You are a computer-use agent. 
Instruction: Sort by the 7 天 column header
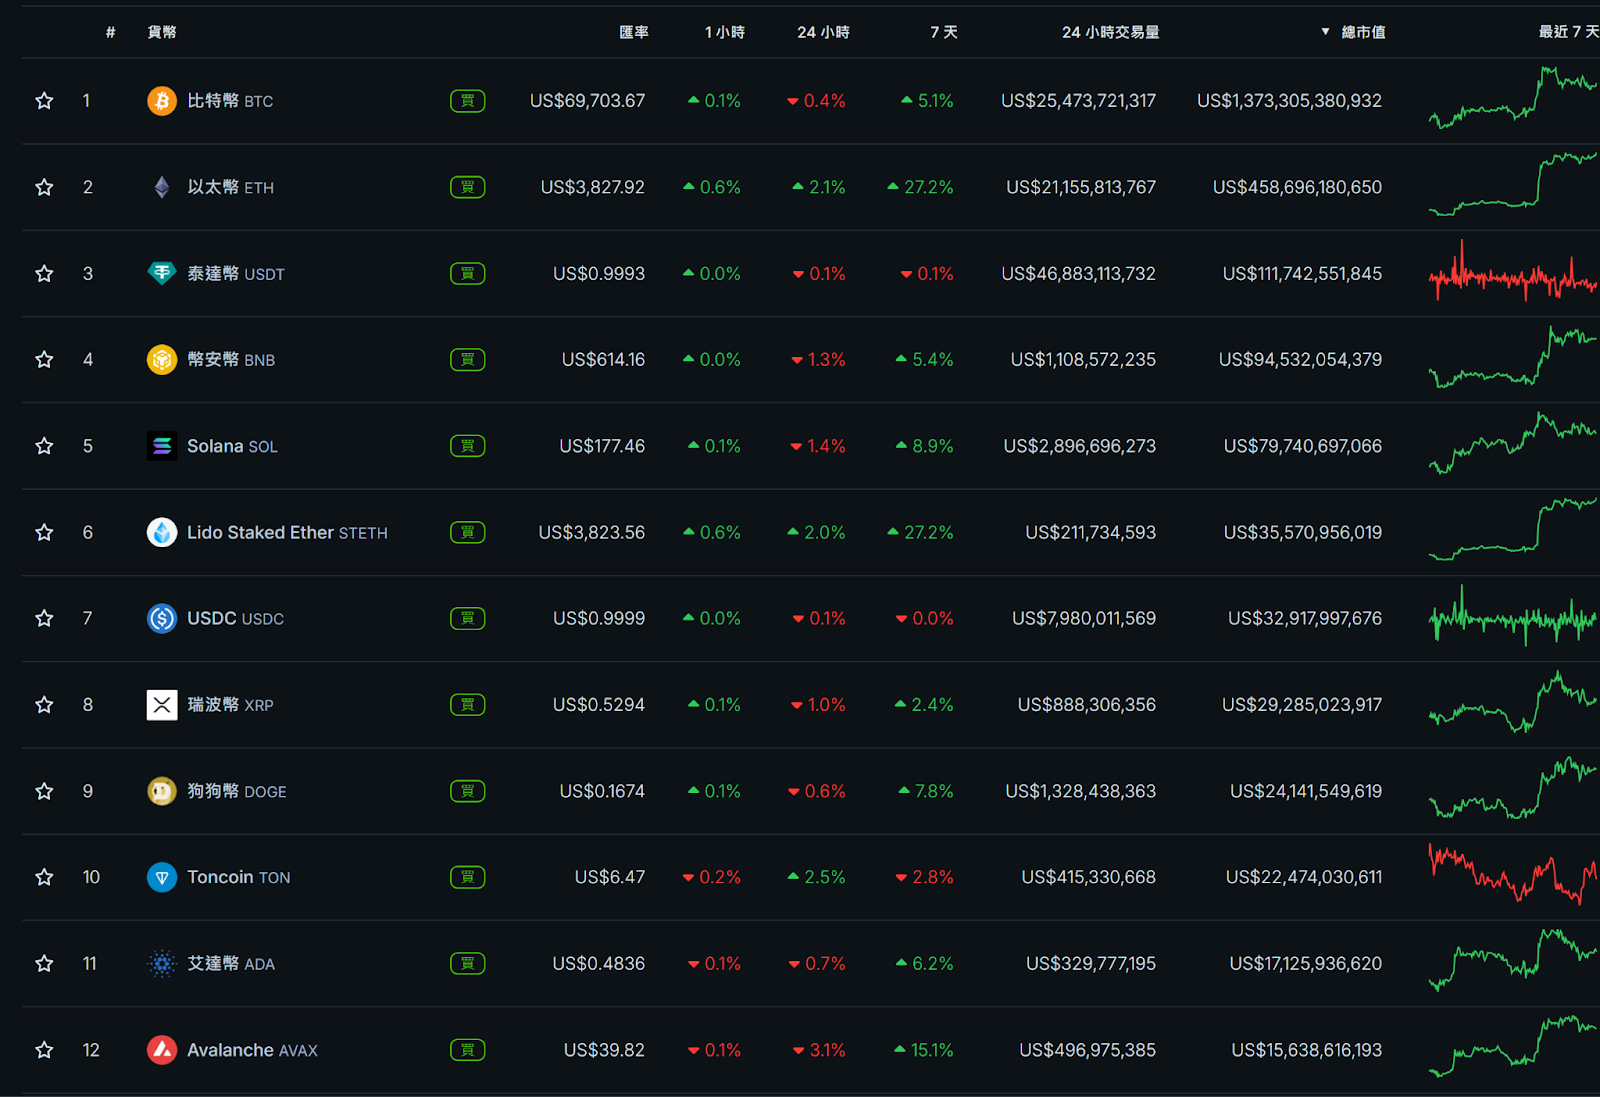[x=944, y=32]
